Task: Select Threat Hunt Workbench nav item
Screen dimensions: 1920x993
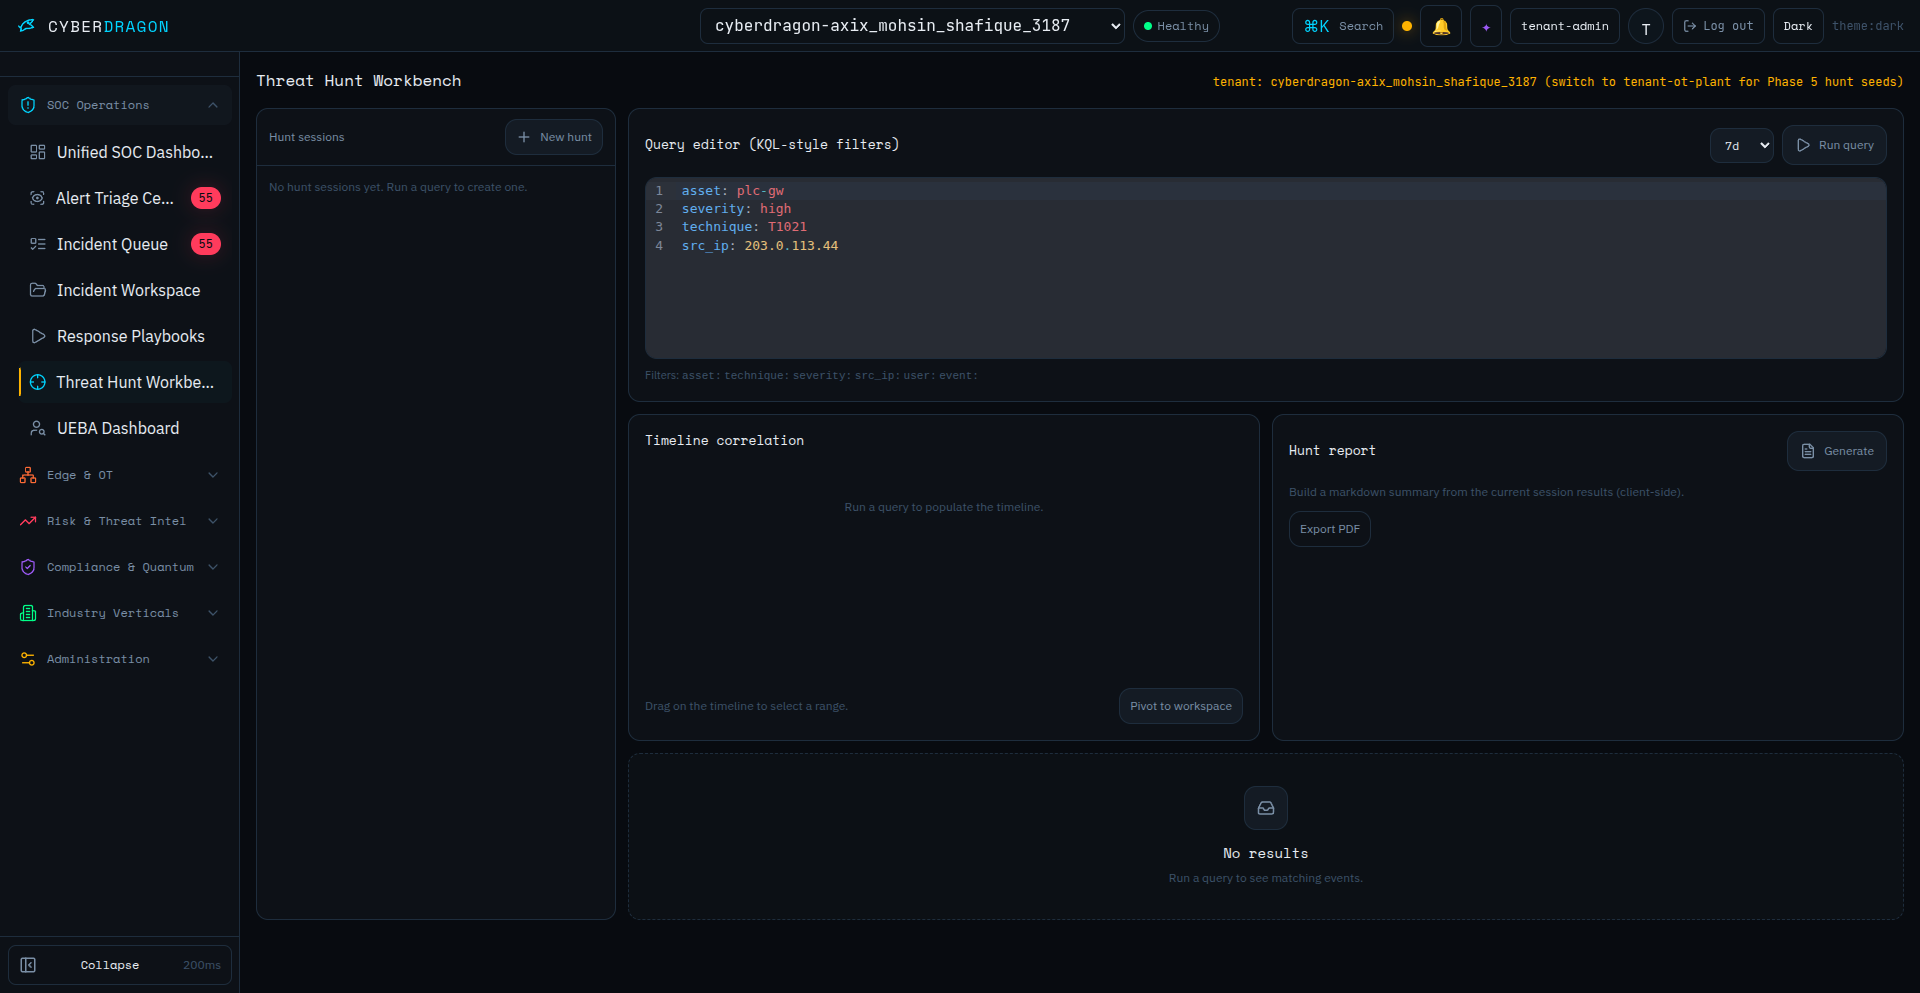Action: (125, 382)
